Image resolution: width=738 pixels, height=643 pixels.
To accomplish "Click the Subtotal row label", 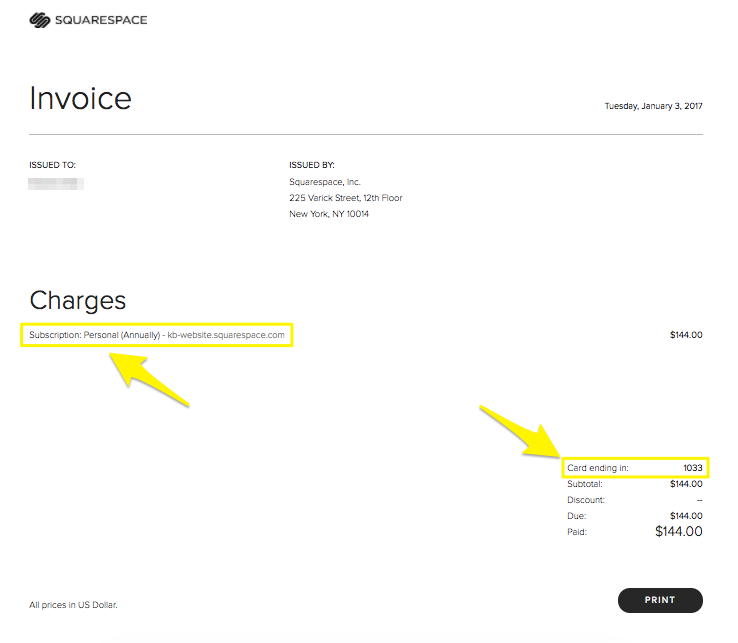I will coord(585,484).
